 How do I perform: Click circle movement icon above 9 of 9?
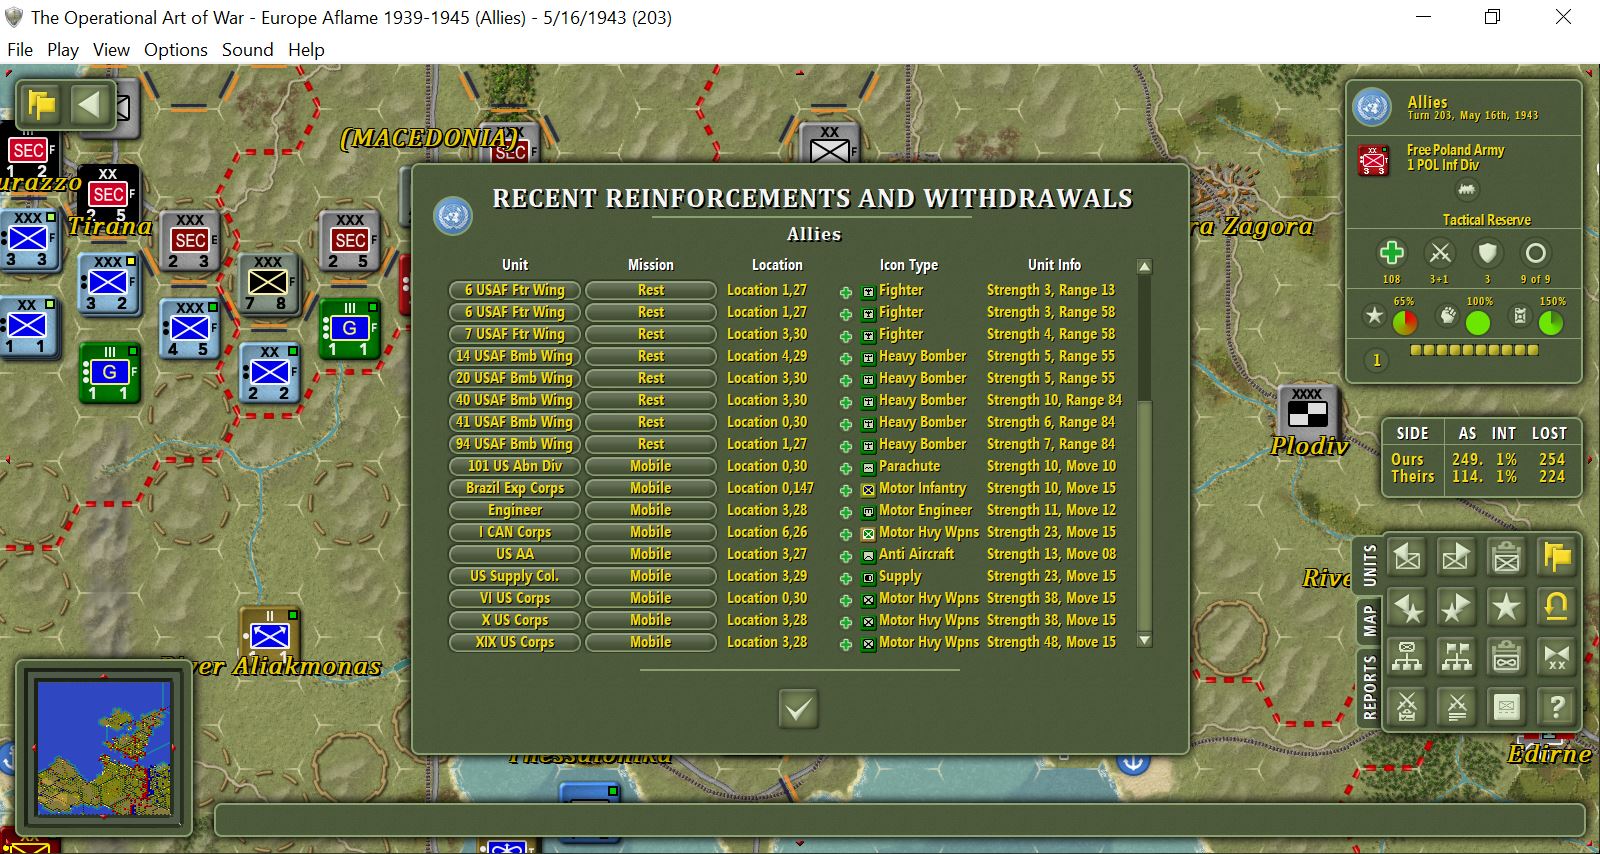point(1535,253)
